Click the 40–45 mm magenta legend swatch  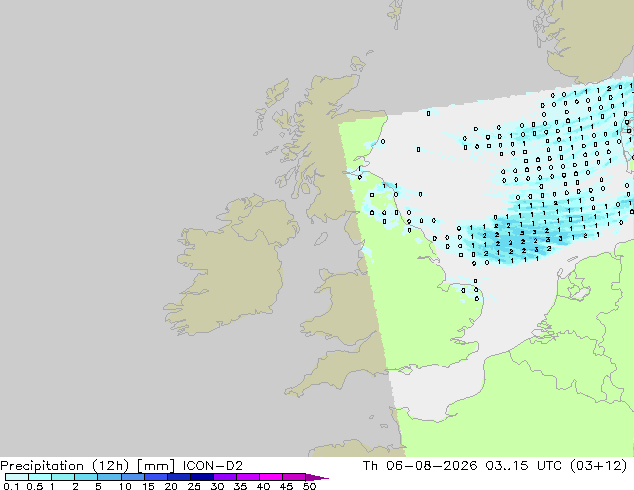271,477
